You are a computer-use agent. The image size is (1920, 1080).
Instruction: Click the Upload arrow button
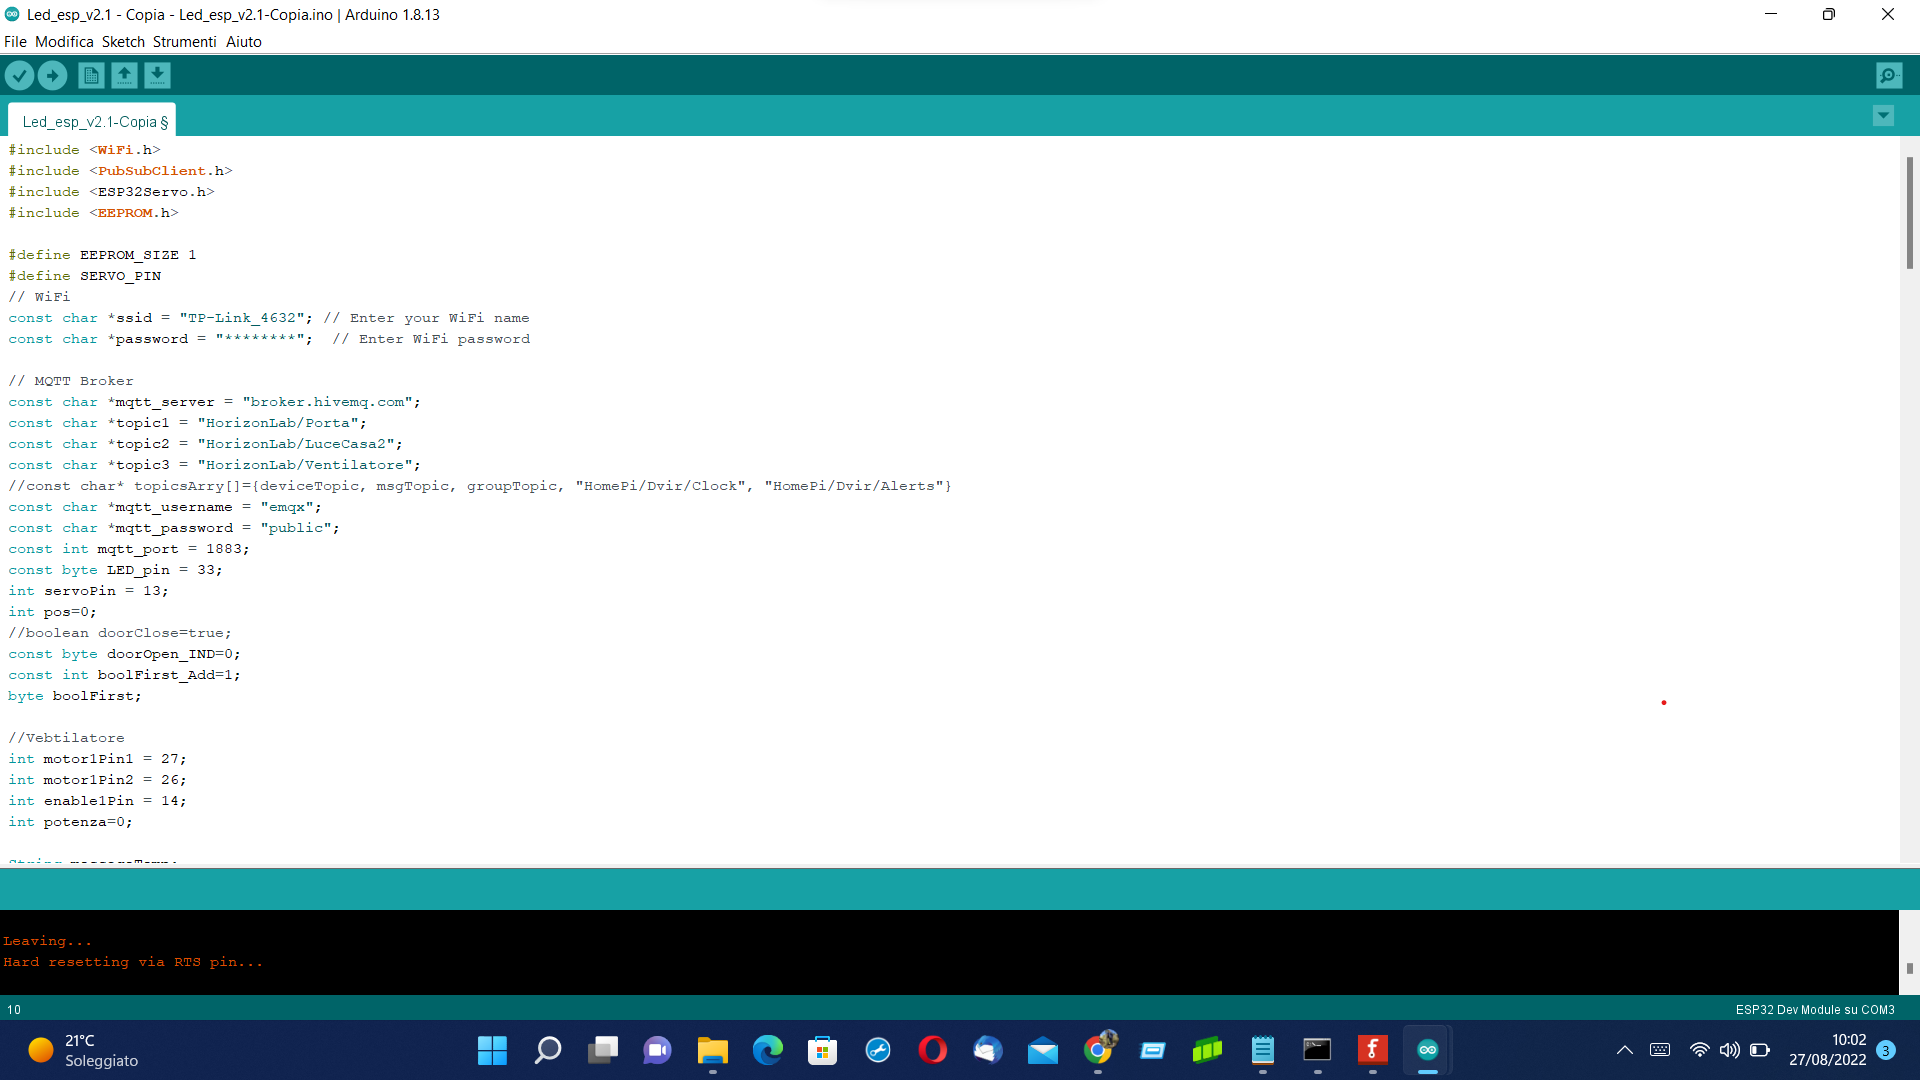click(x=52, y=75)
